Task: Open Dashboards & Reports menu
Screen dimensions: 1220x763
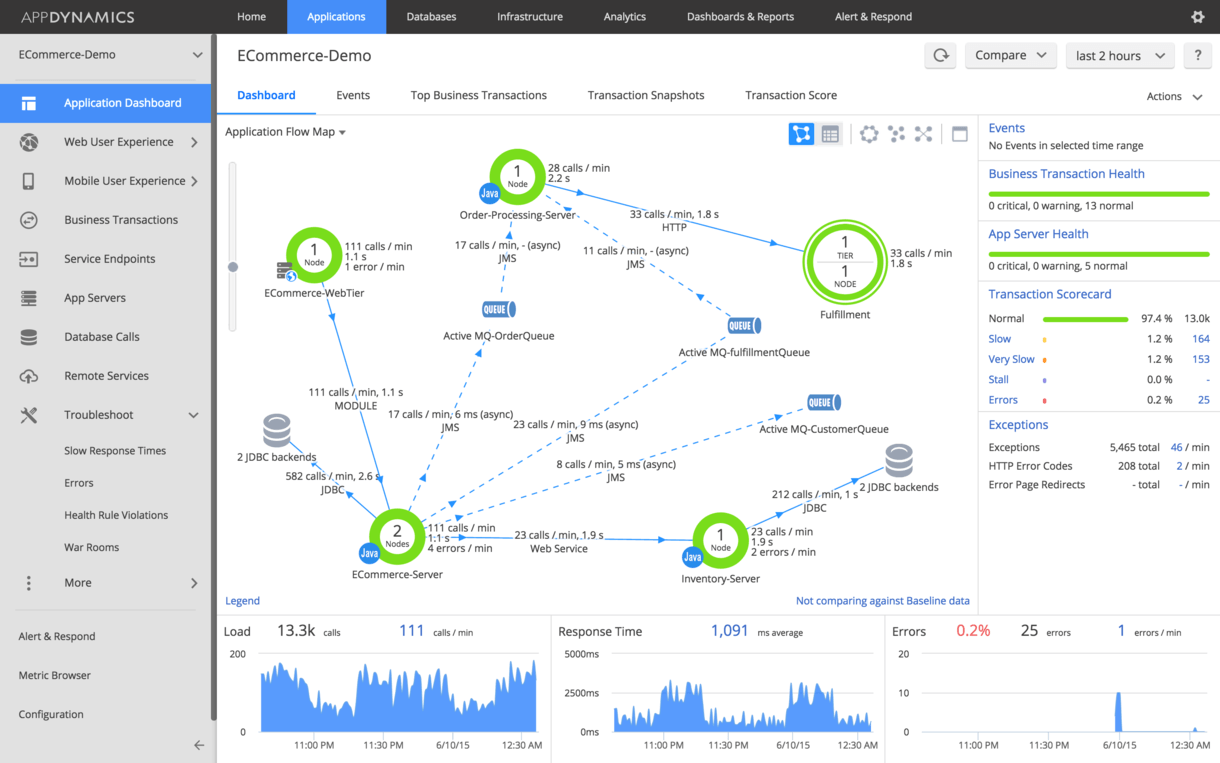Action: click(740, 17)
